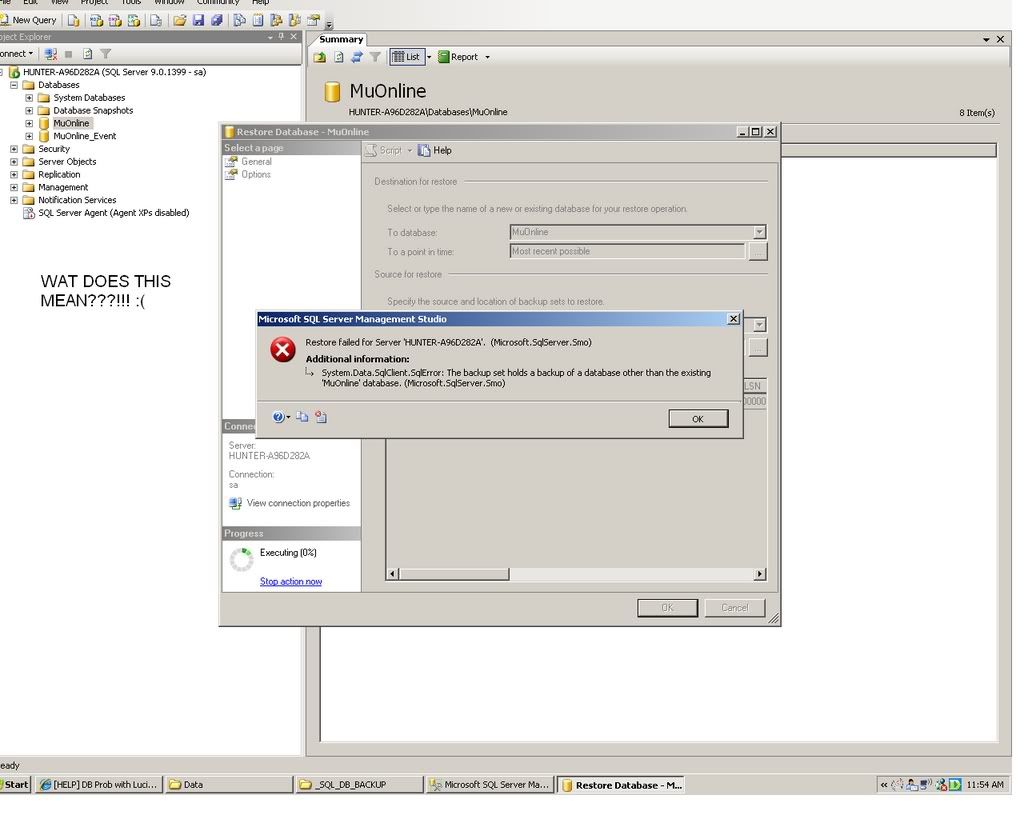Image resolution: width=1024 pixels, height=819 pixels.
Task: Select MuOnline_Event database in tree
Action: pos(84,136)
